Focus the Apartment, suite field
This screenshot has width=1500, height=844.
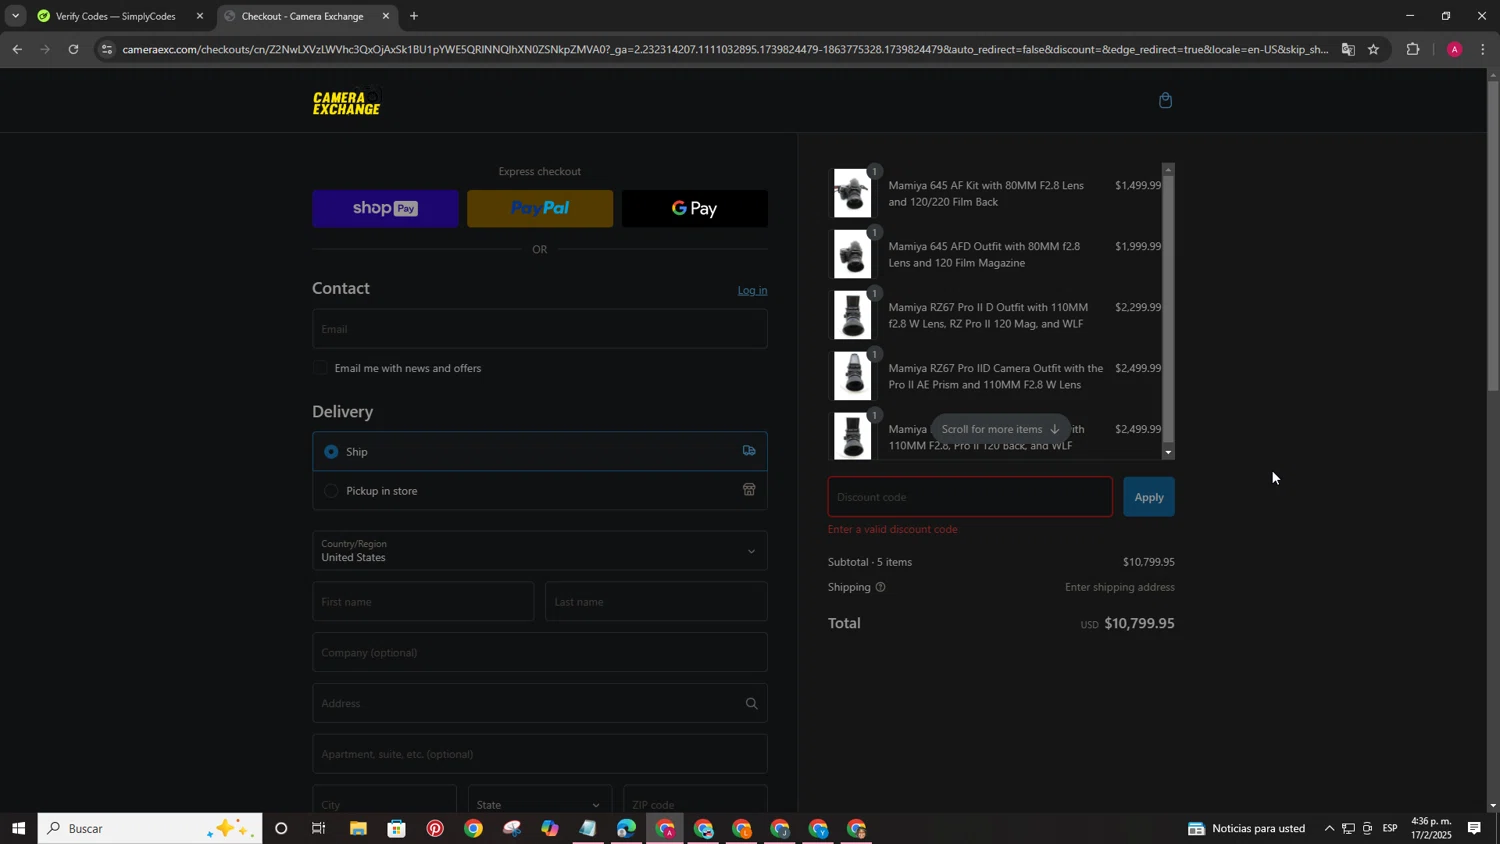pos(540,754)
